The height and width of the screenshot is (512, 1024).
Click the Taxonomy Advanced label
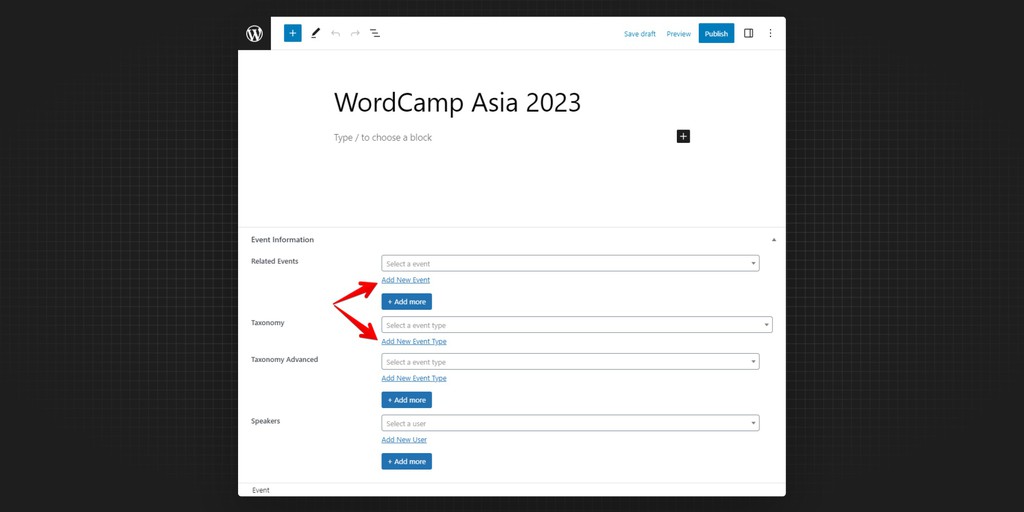pyautogui.click(x=284, y=360)
